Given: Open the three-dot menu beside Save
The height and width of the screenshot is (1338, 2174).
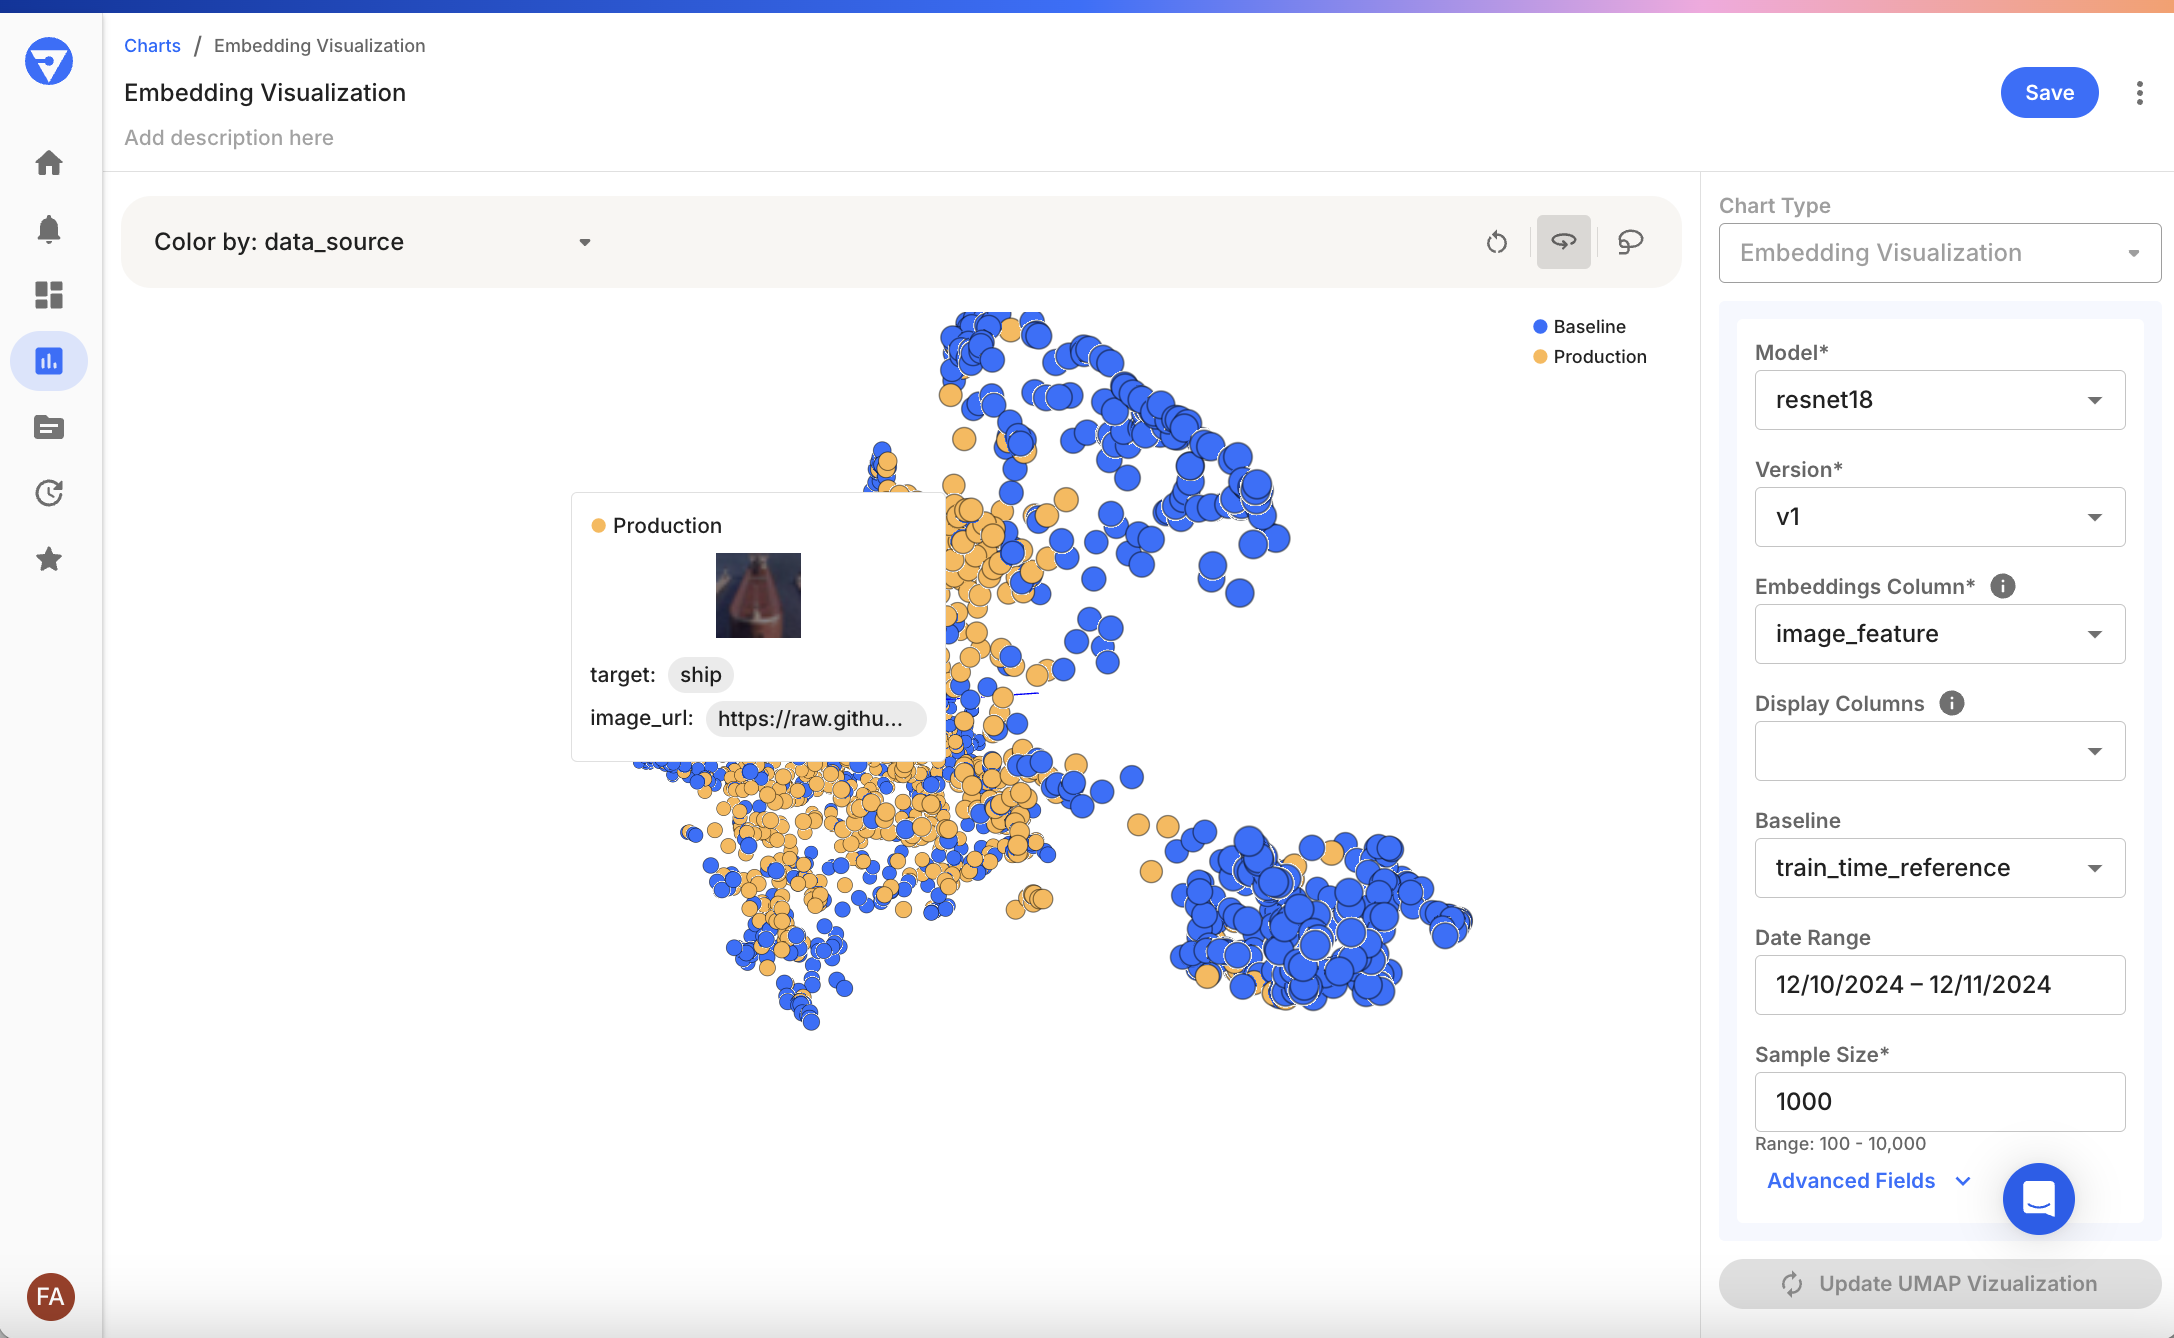Looking at the screenshot, I should click(x=2139, y=92).
